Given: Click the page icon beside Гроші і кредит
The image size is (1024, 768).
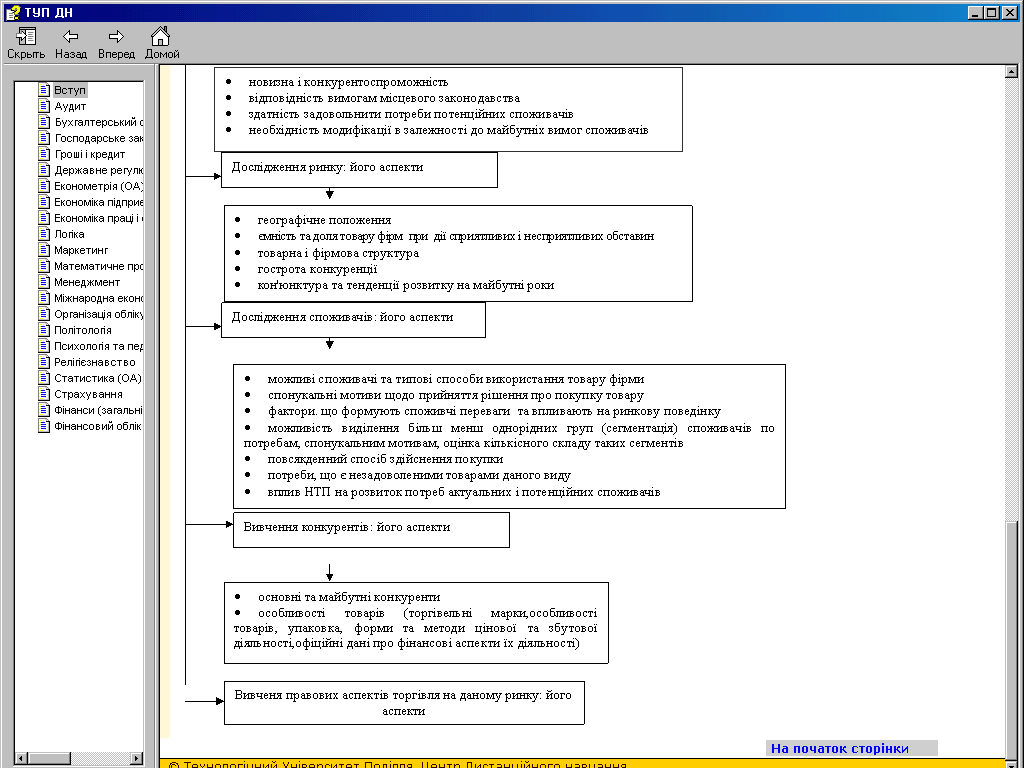Looking at the screenshot, I should [44, 154].
